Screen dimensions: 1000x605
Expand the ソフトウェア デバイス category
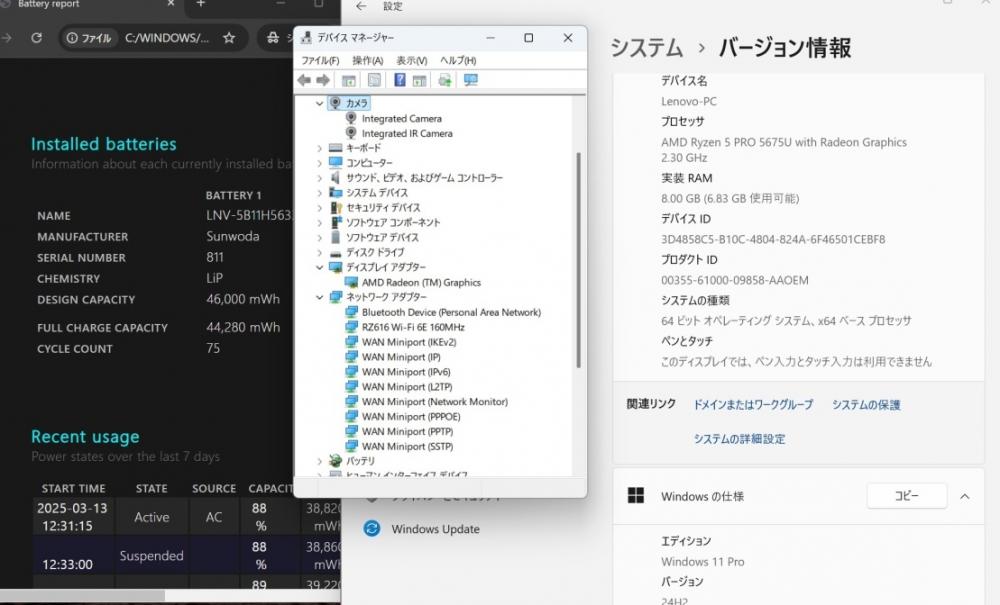pyautogui.click(x=320, y=237)
